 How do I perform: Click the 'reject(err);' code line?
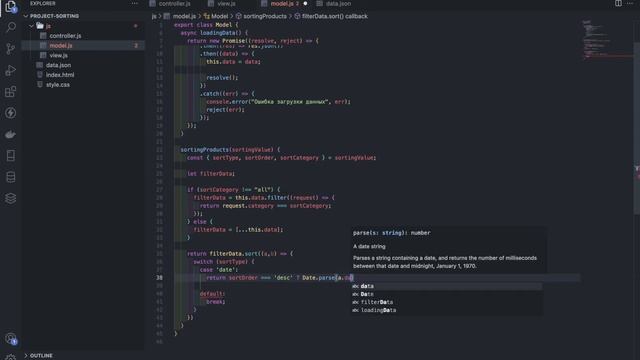coord(225,110)
